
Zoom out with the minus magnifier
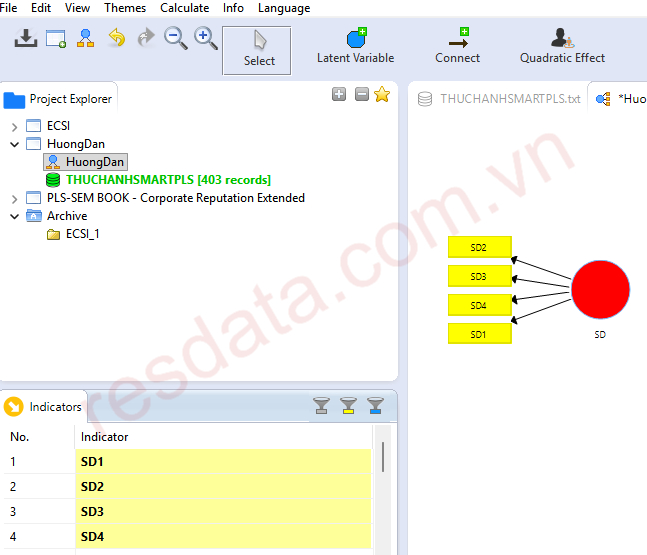176,39
